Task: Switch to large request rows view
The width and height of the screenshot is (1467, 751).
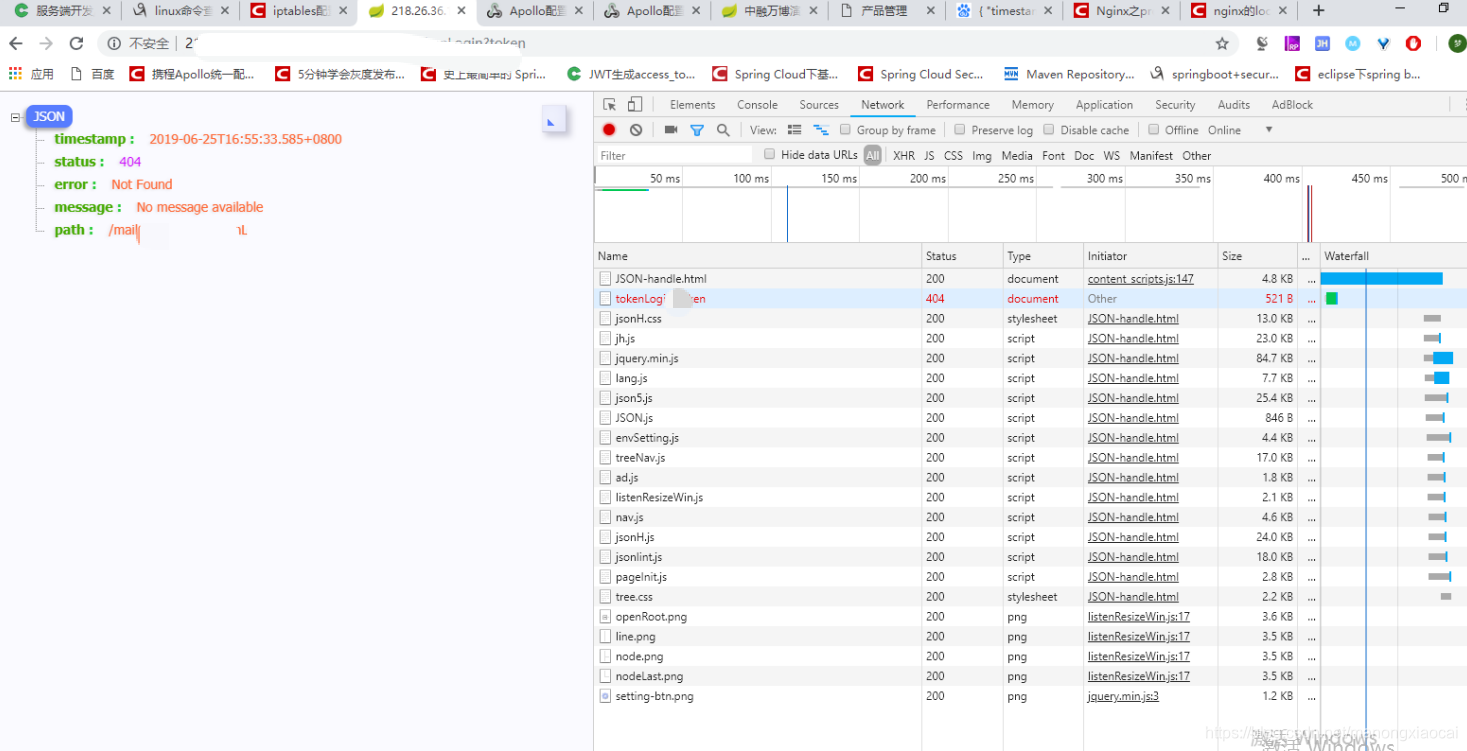Action: [x=795, y=130]
